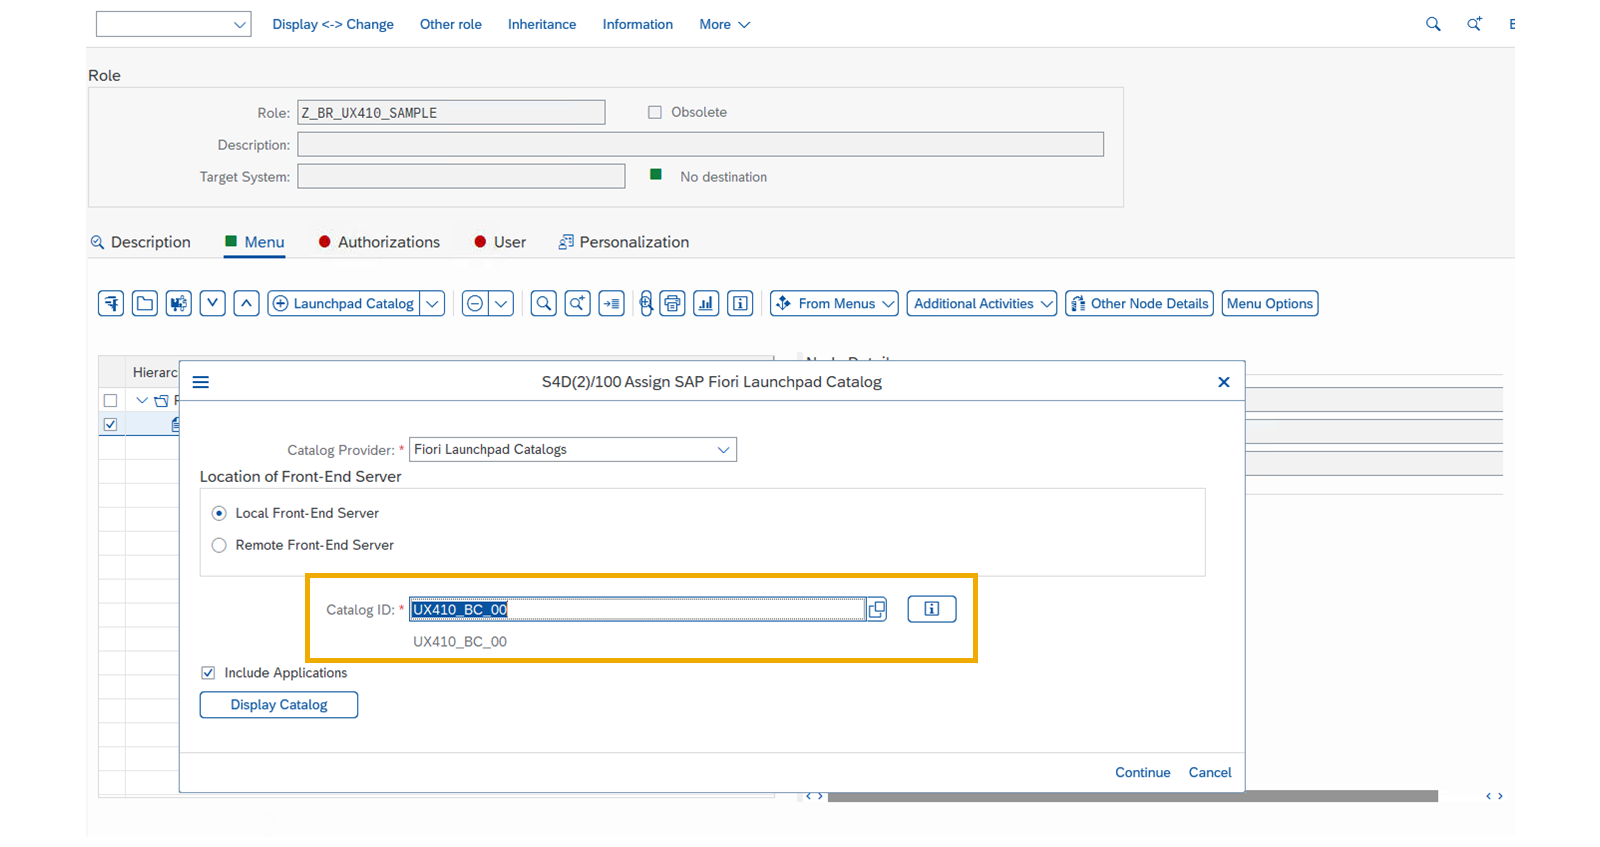The width and height of the screenshot is (1600, 847).
Task: Click the horizontal scrollbar below node details
Action: [x=1133, y=796]
